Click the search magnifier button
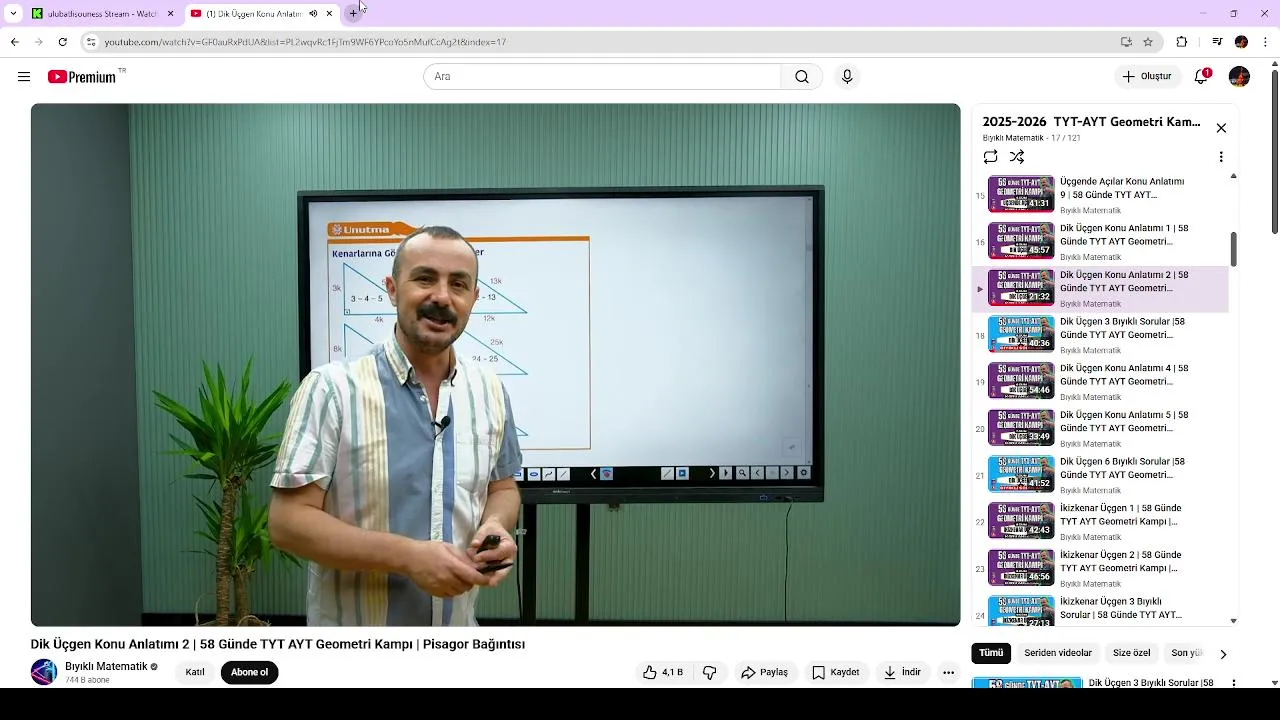Viewport: 1280px width, 720px height. click(802, 77)
